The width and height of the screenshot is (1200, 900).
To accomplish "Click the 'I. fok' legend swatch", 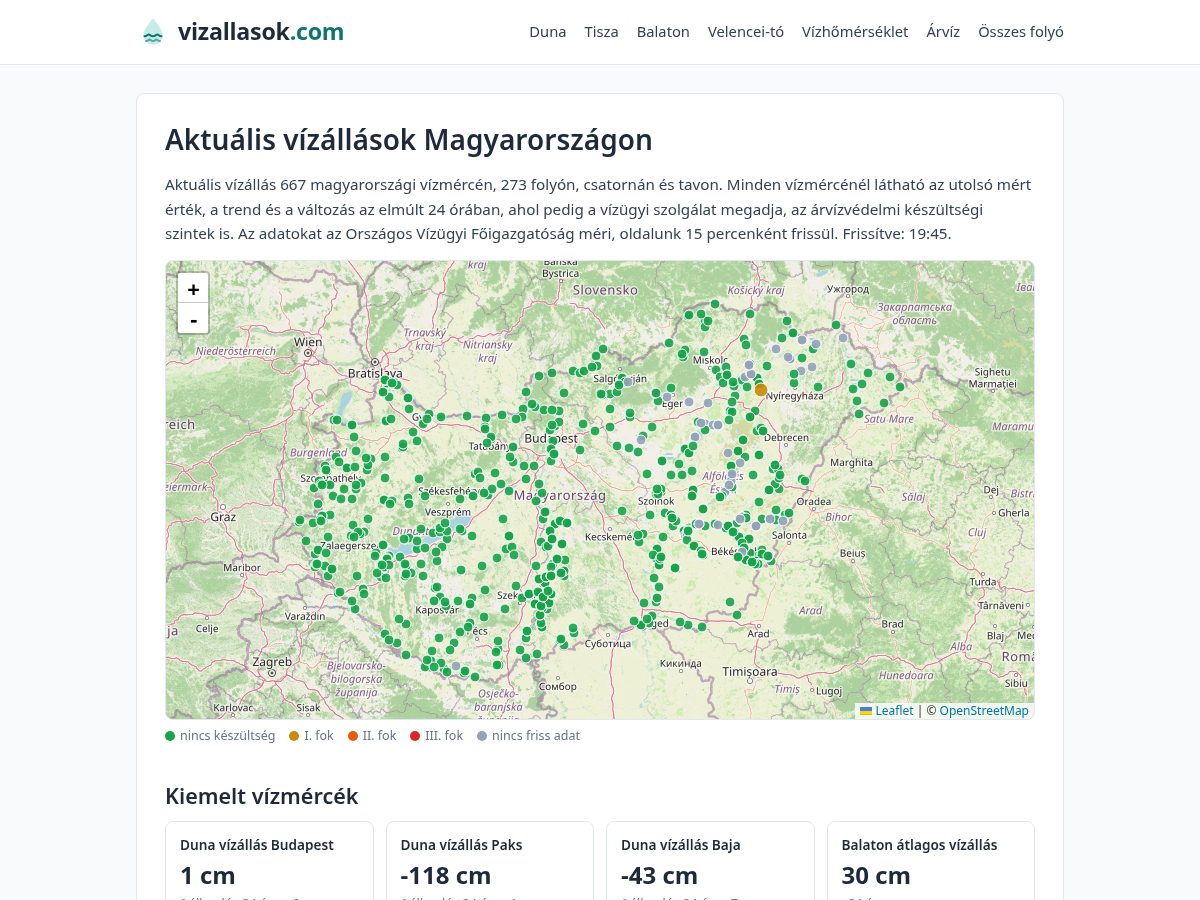I will coord(294,736).
